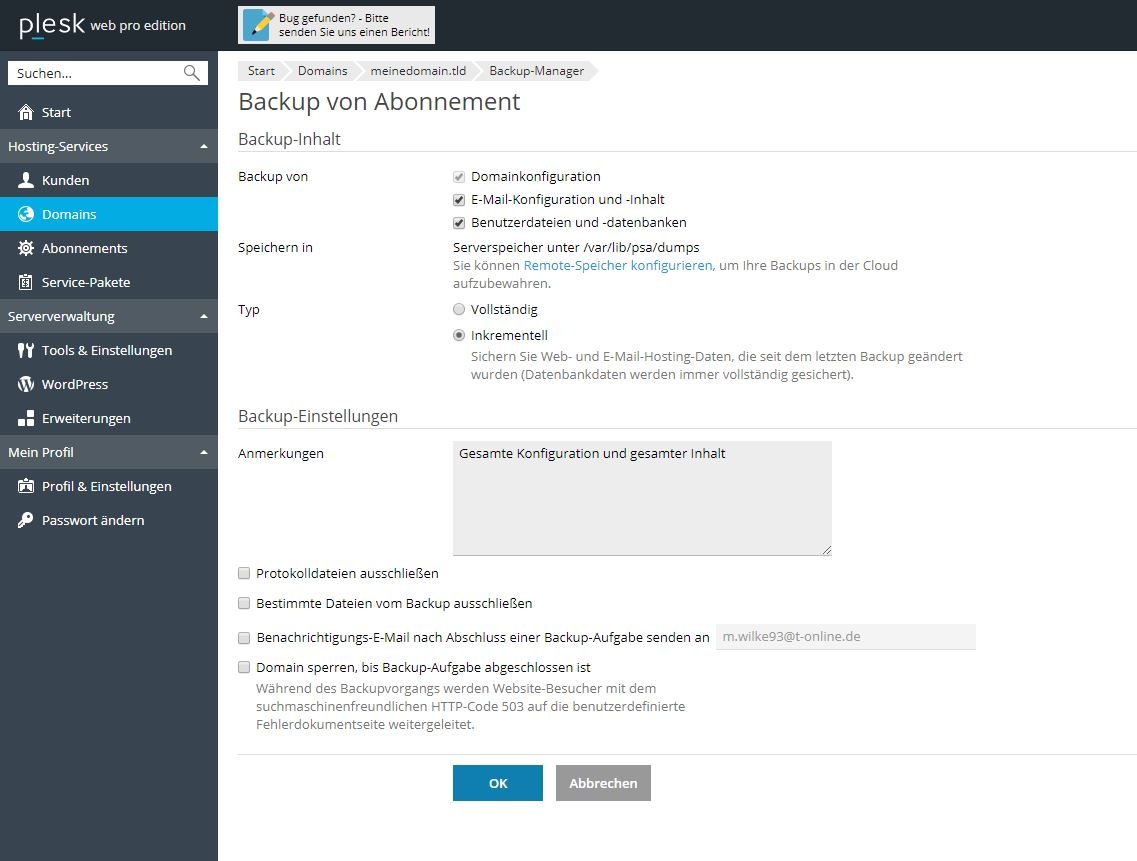Image resolution: width=1137 pixels, height=861 pixels.
Task: Open Tools & Einstellungen menu item
Action: tap(109, 350)
